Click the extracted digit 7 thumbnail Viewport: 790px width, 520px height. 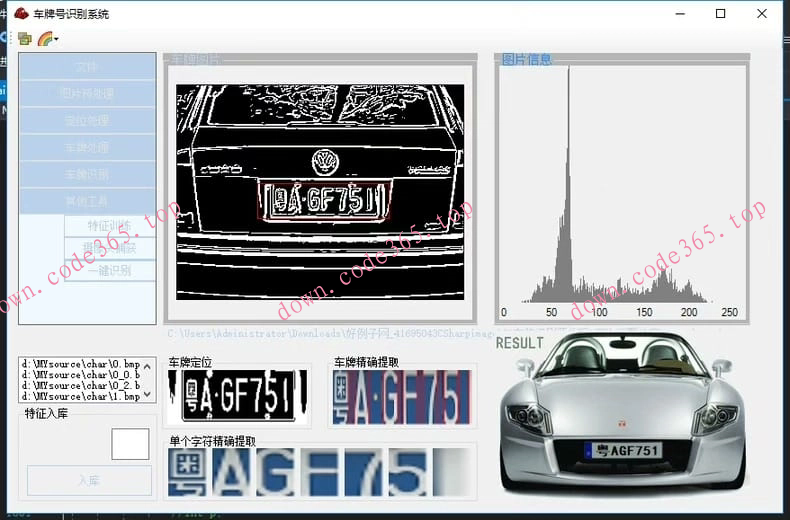363,473
